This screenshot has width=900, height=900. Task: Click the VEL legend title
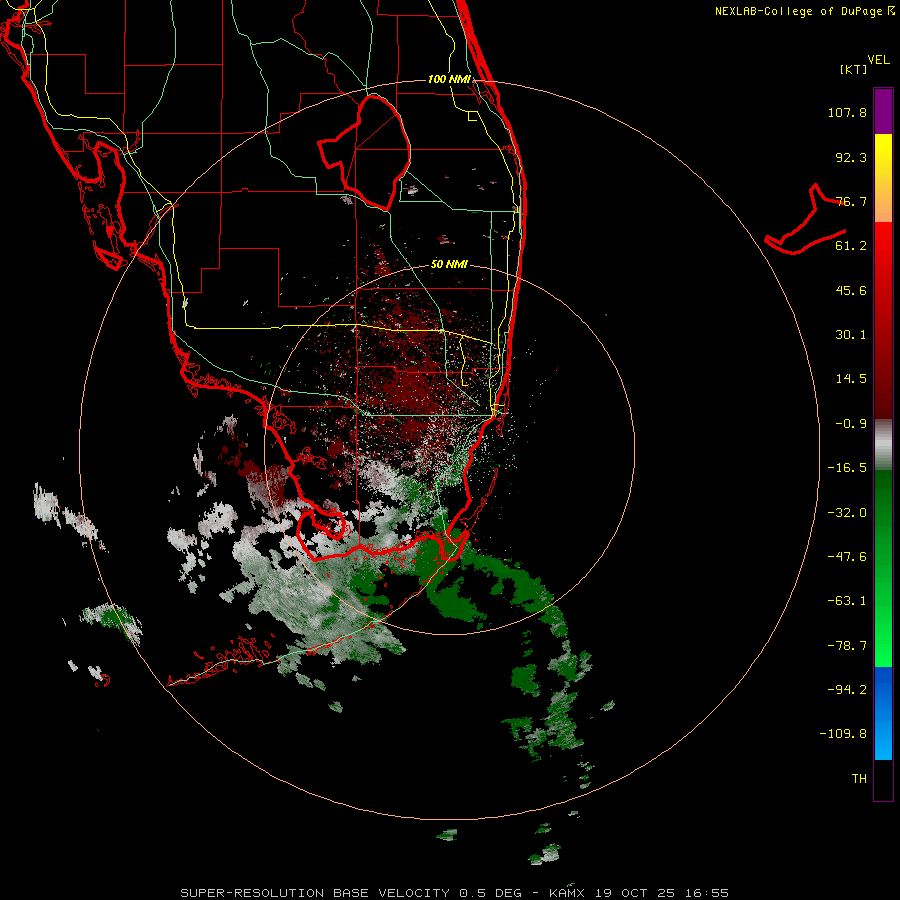[x=878, y=60]
